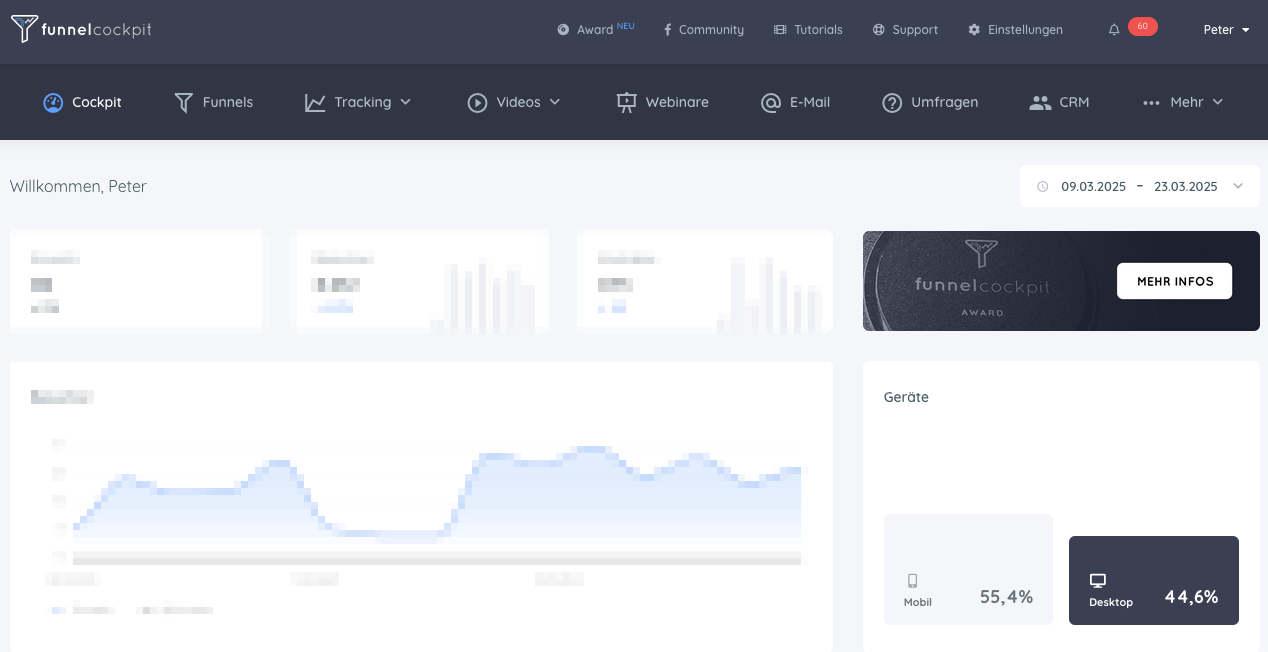Open the Tutorials page
Image resolution: width=1268 pixels, height=652 pixels.
click(x=808, y=30)
